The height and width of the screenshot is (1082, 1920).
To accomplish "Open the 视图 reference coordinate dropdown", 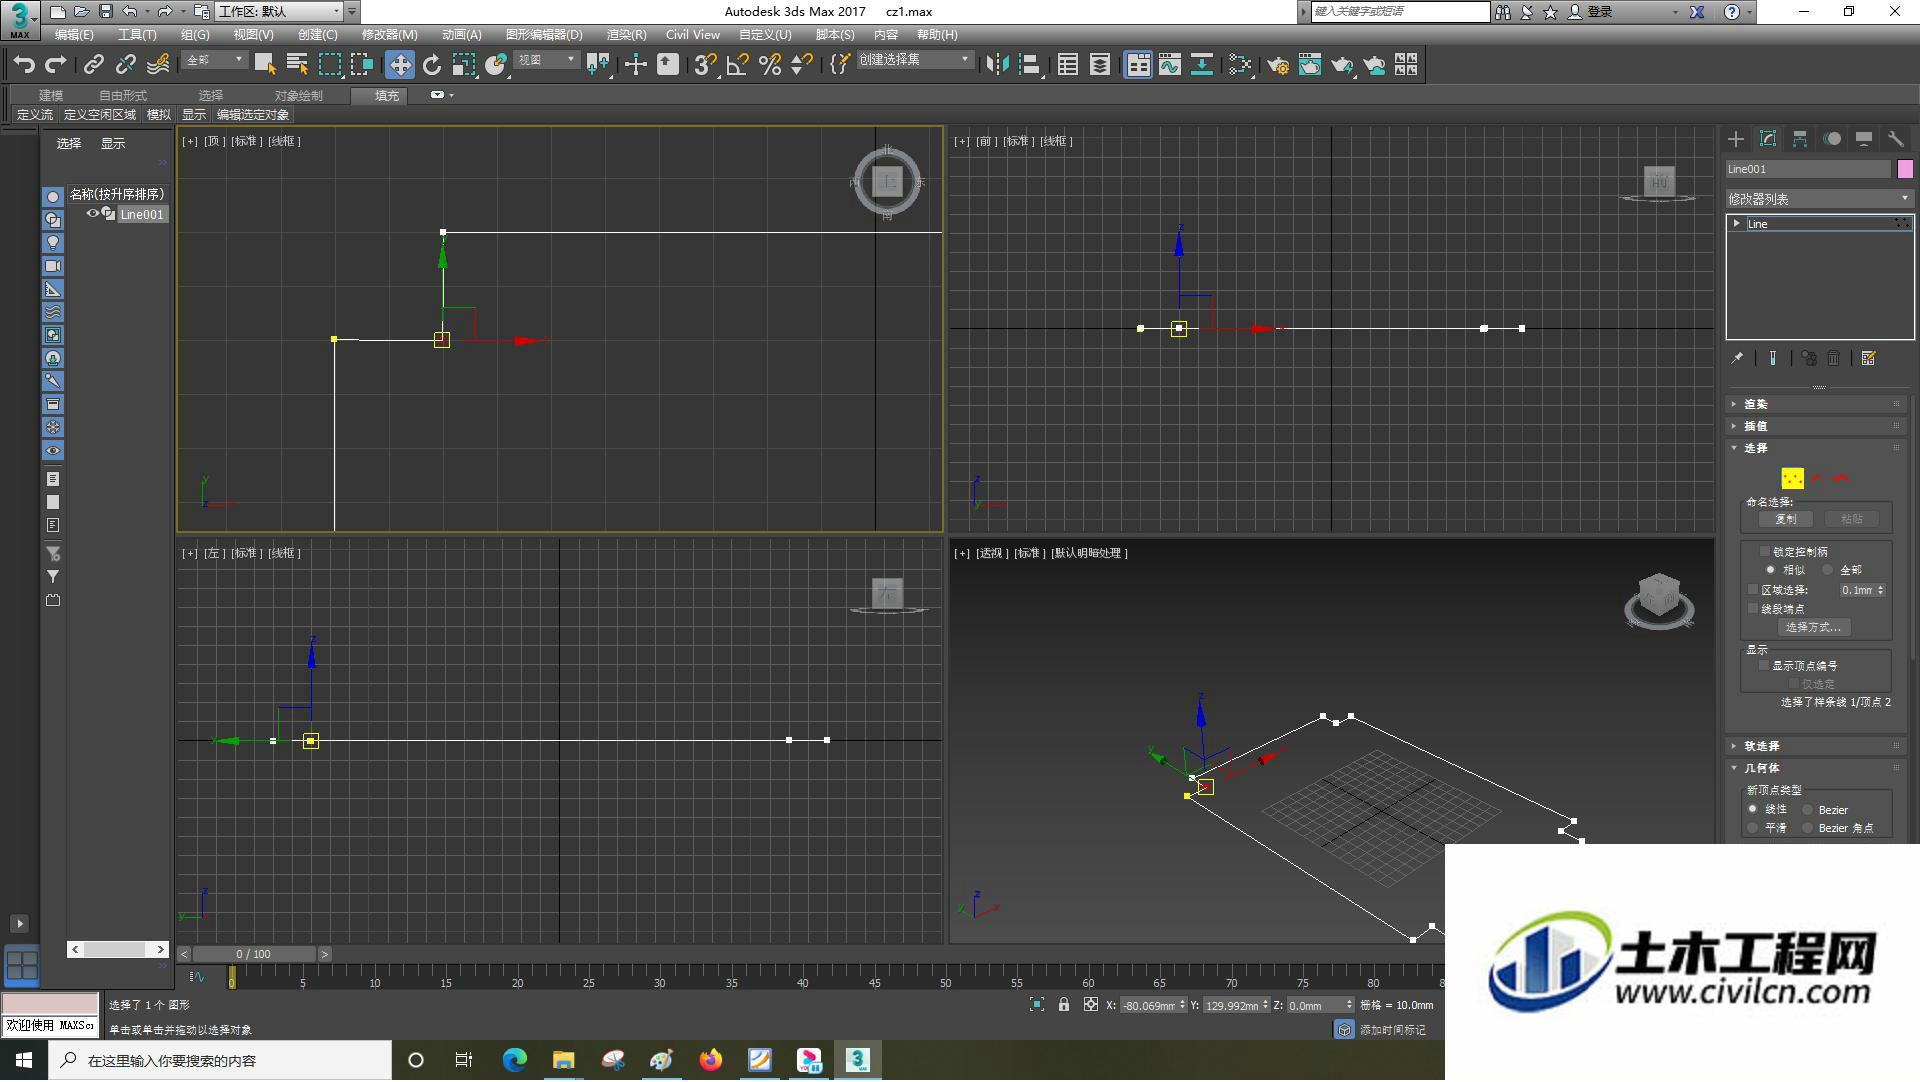I will point(546,61).
